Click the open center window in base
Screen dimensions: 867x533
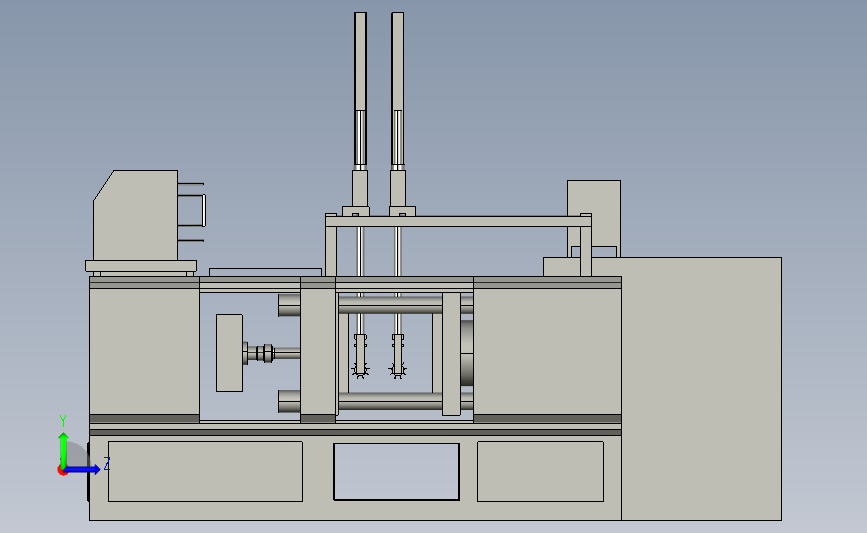tap(396, 472)
